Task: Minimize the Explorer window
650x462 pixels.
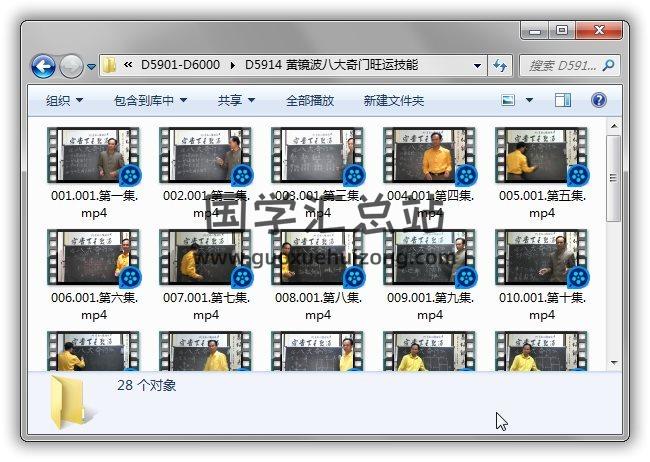Action: 535,31
